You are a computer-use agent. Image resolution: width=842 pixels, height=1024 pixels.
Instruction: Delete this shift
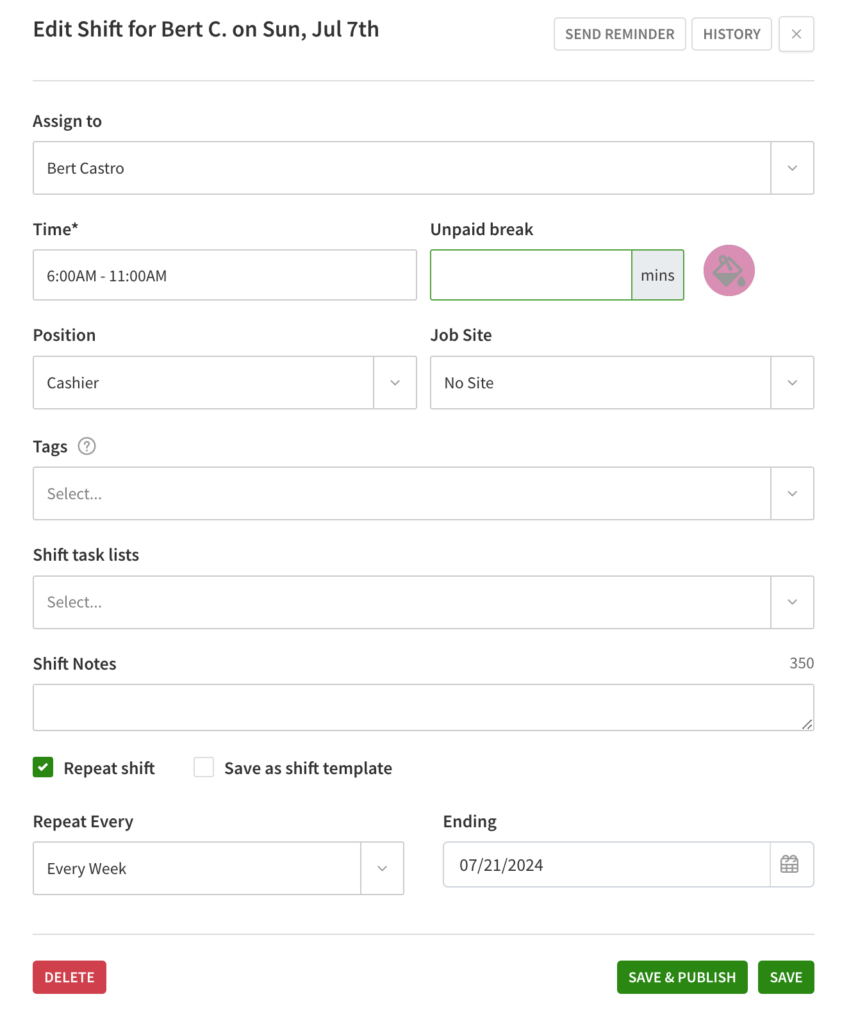click(69, 977)
